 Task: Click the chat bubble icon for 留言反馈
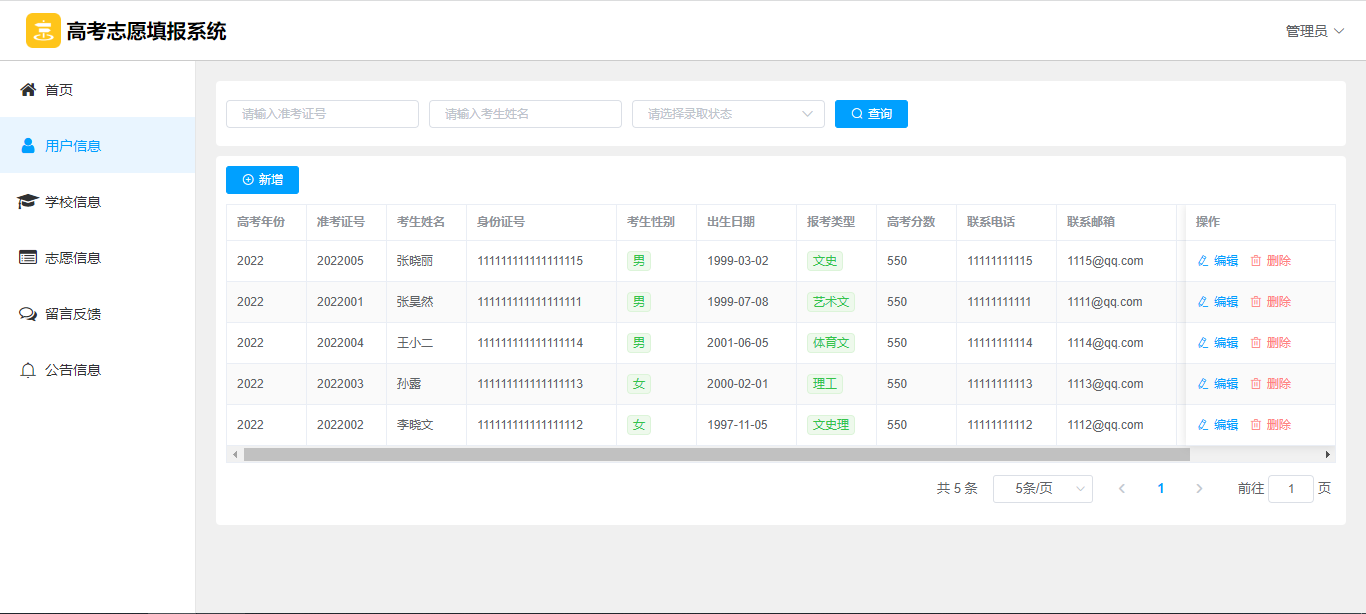pyautogui.click(x=28, y=314)
